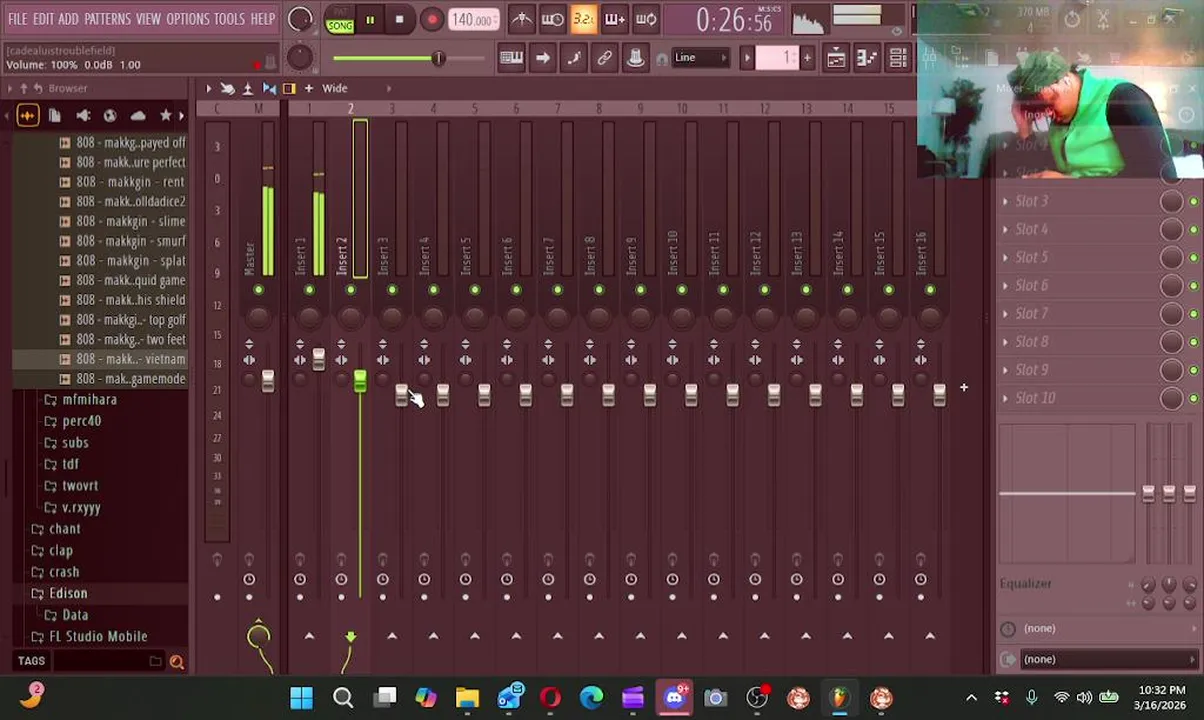Expand Slot 5 plugin dropdown arrow
This screenshot has width=1204, height=720.
[1006, 258]
